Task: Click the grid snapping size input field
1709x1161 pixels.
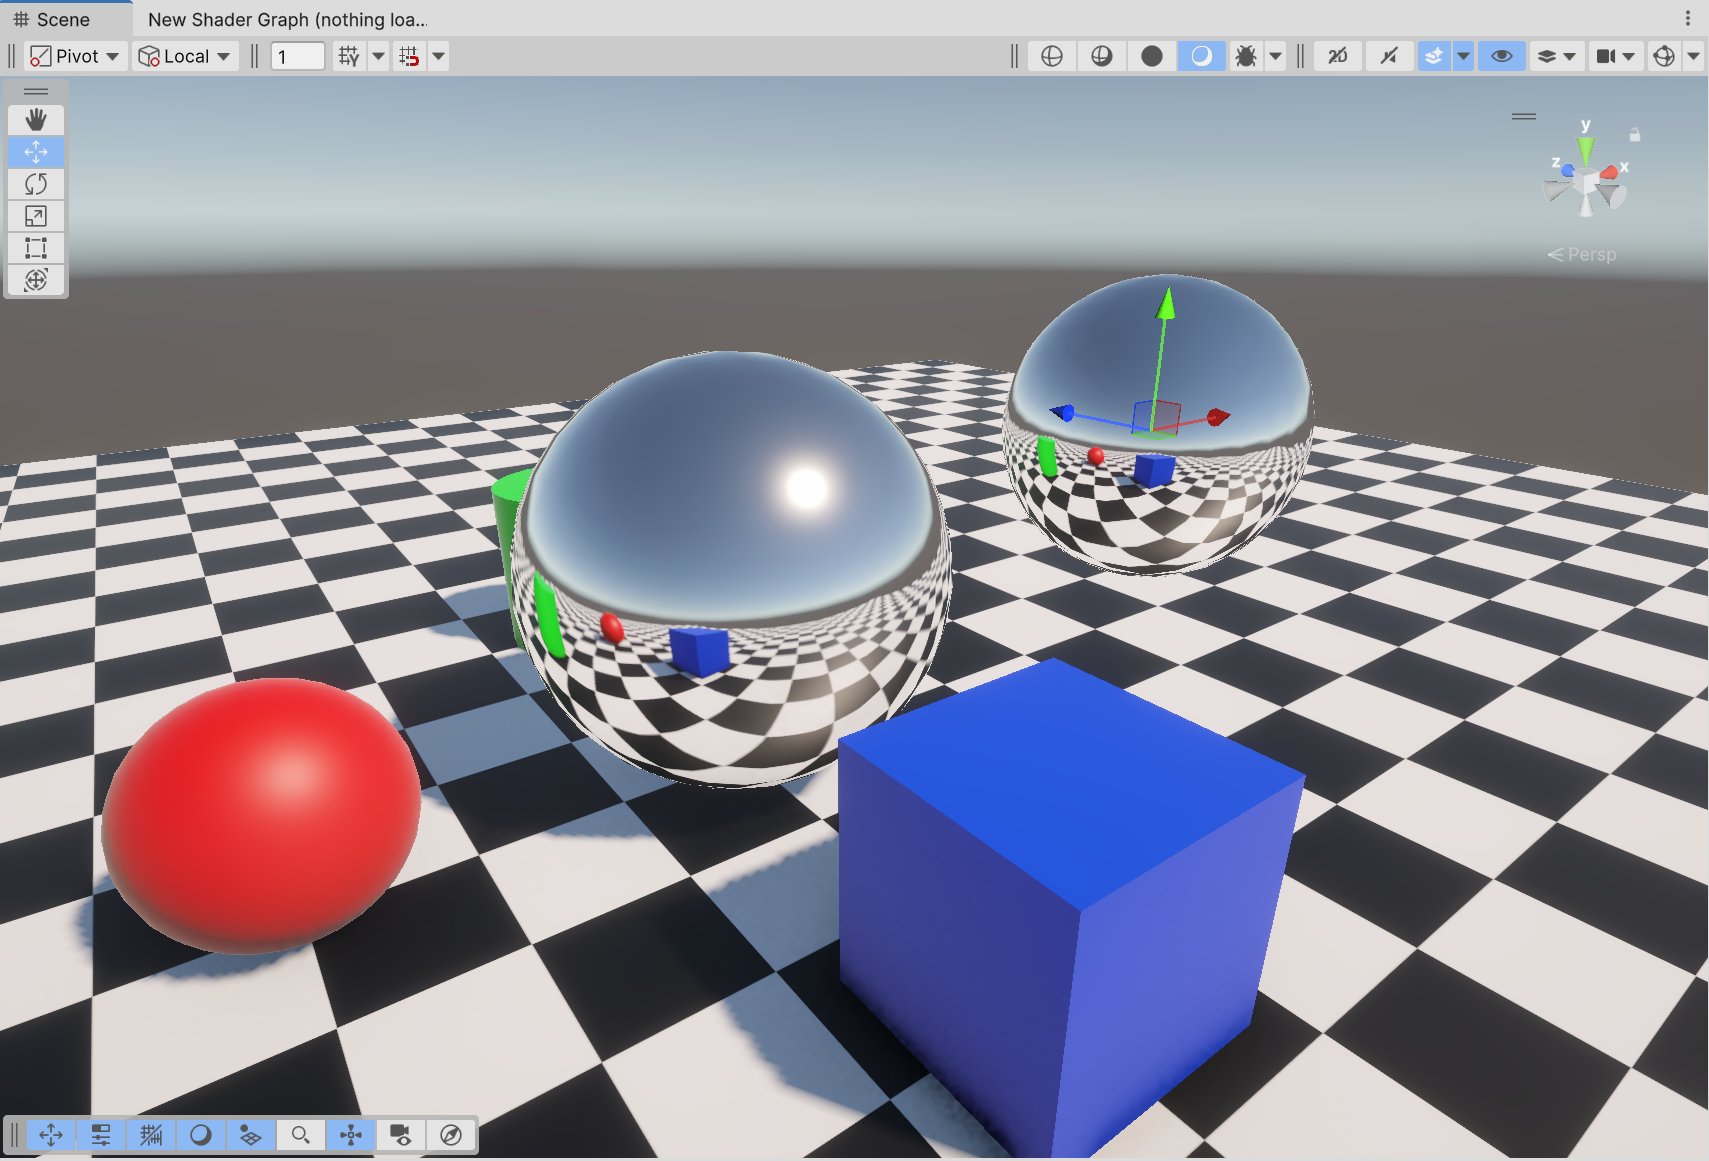Action: point(298,56)
